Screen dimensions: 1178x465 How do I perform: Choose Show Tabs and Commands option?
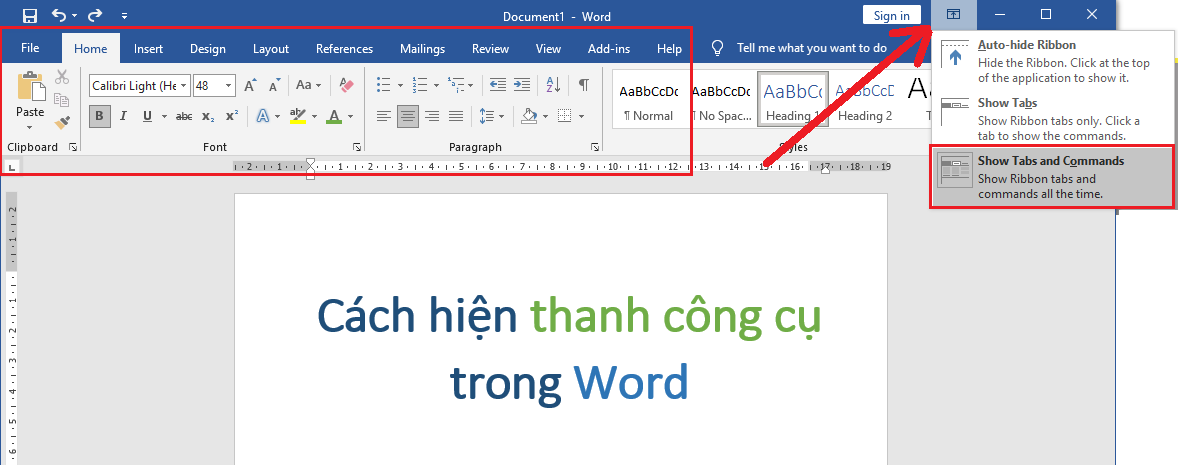[x=1052, y=177]
